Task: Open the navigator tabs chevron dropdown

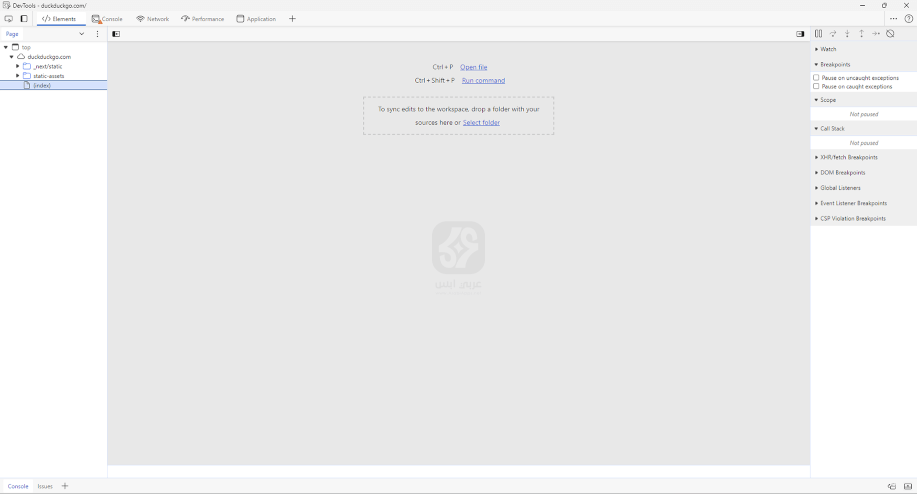Action: 82,34
